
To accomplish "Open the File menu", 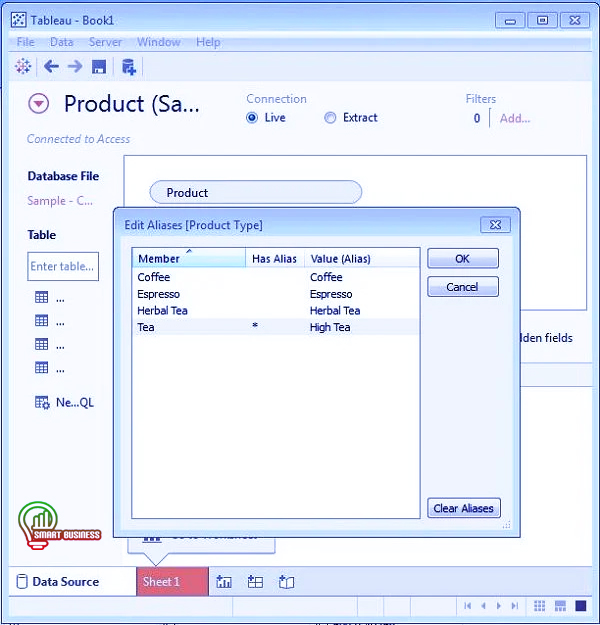I will click(x=26, y=42).
